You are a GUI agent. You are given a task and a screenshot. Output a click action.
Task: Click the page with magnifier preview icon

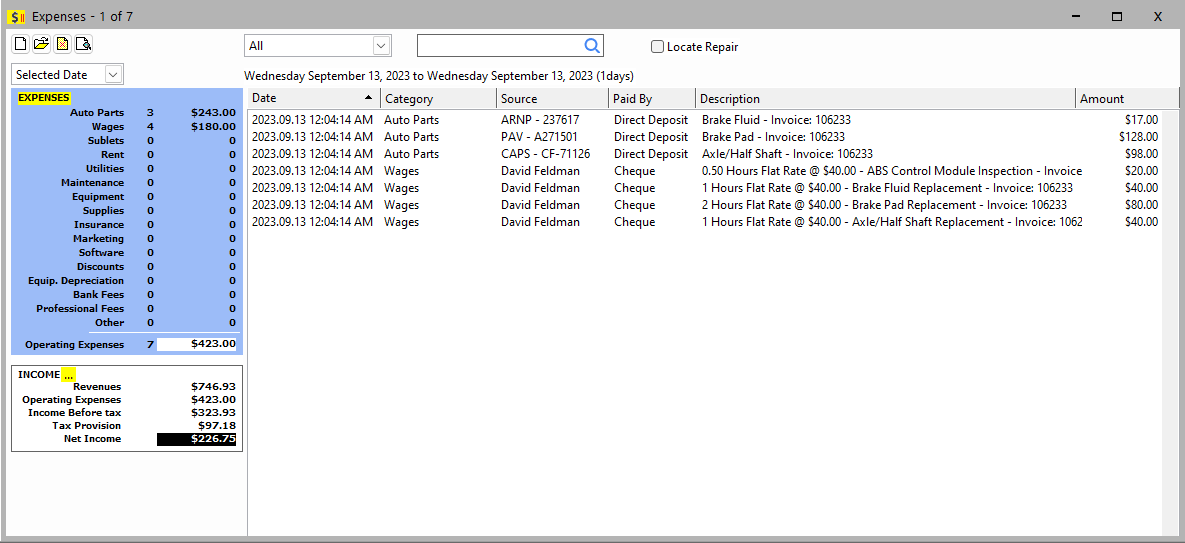(x=84, y=44)
